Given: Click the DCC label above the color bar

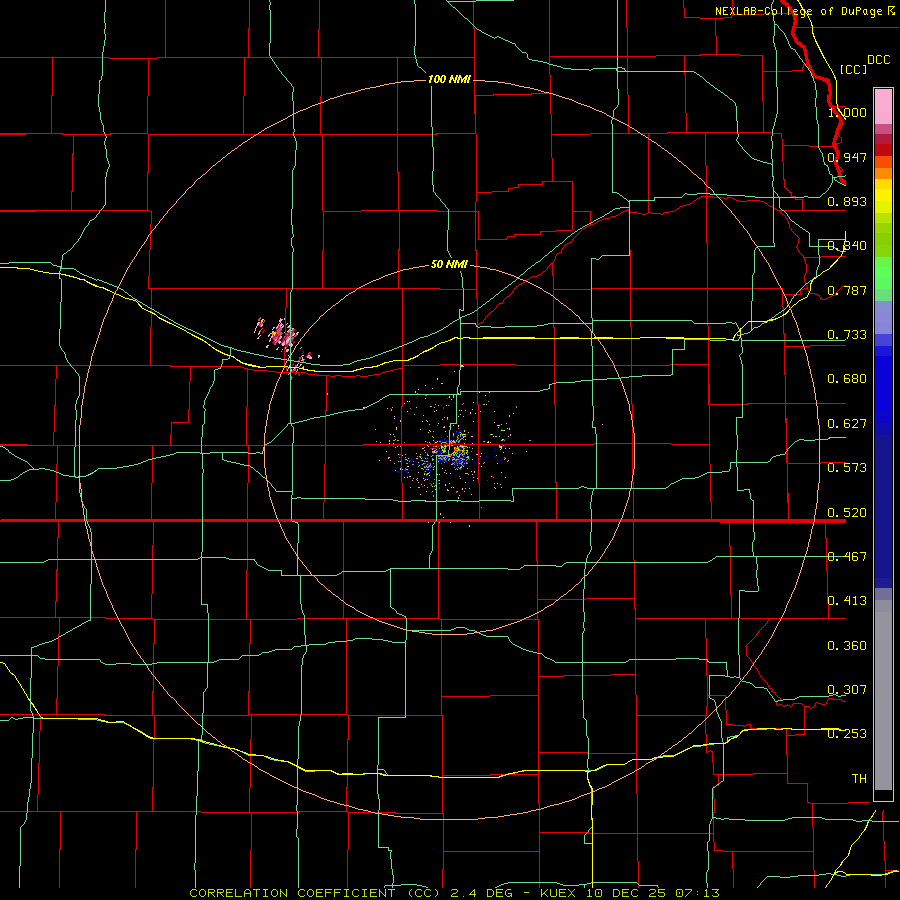Looking at the screenshot, I should tap(879, 60).
